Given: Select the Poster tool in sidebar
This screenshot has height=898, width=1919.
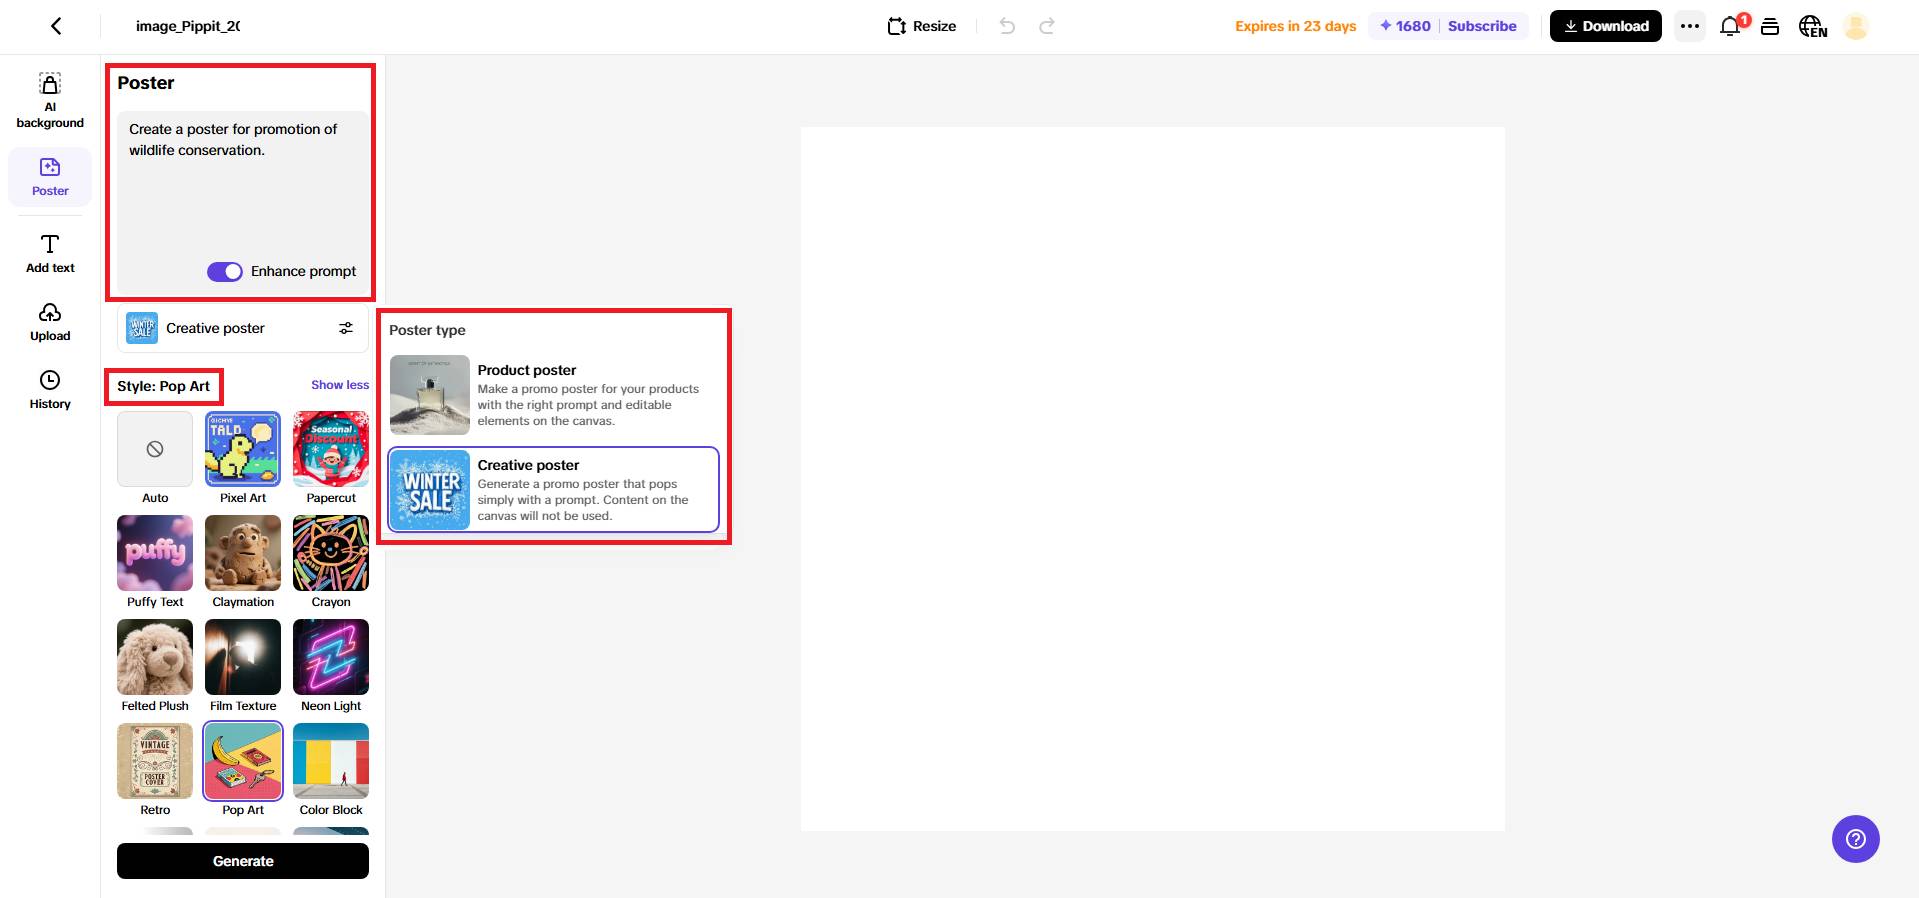Looking at the screenshot, I should click(x=50, y=177).
